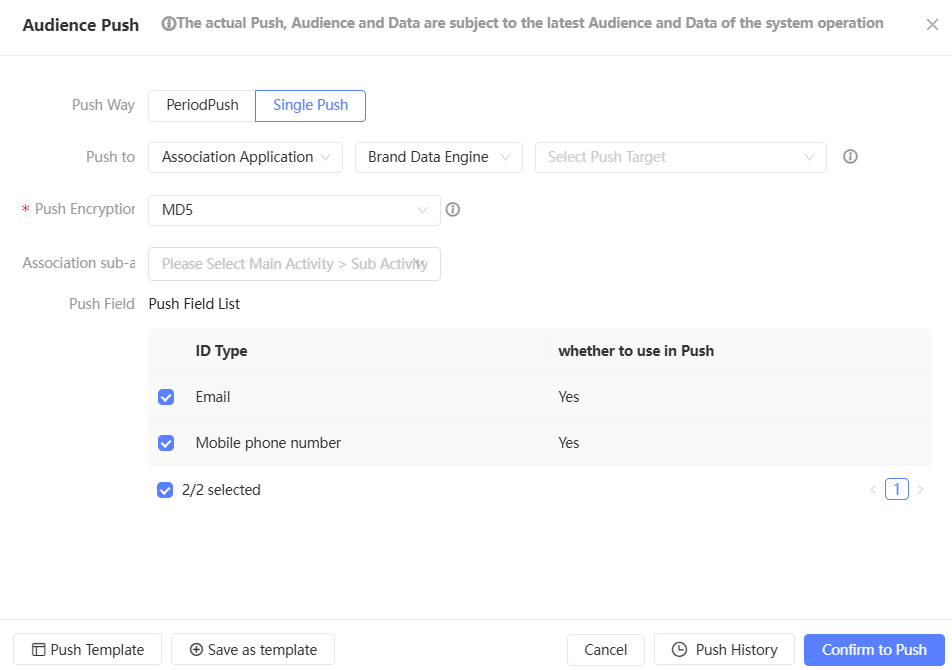Viewport: 952px width, 670px height.
Task: Expand the MD5 encryption dropdown
Action: [294, 210]
